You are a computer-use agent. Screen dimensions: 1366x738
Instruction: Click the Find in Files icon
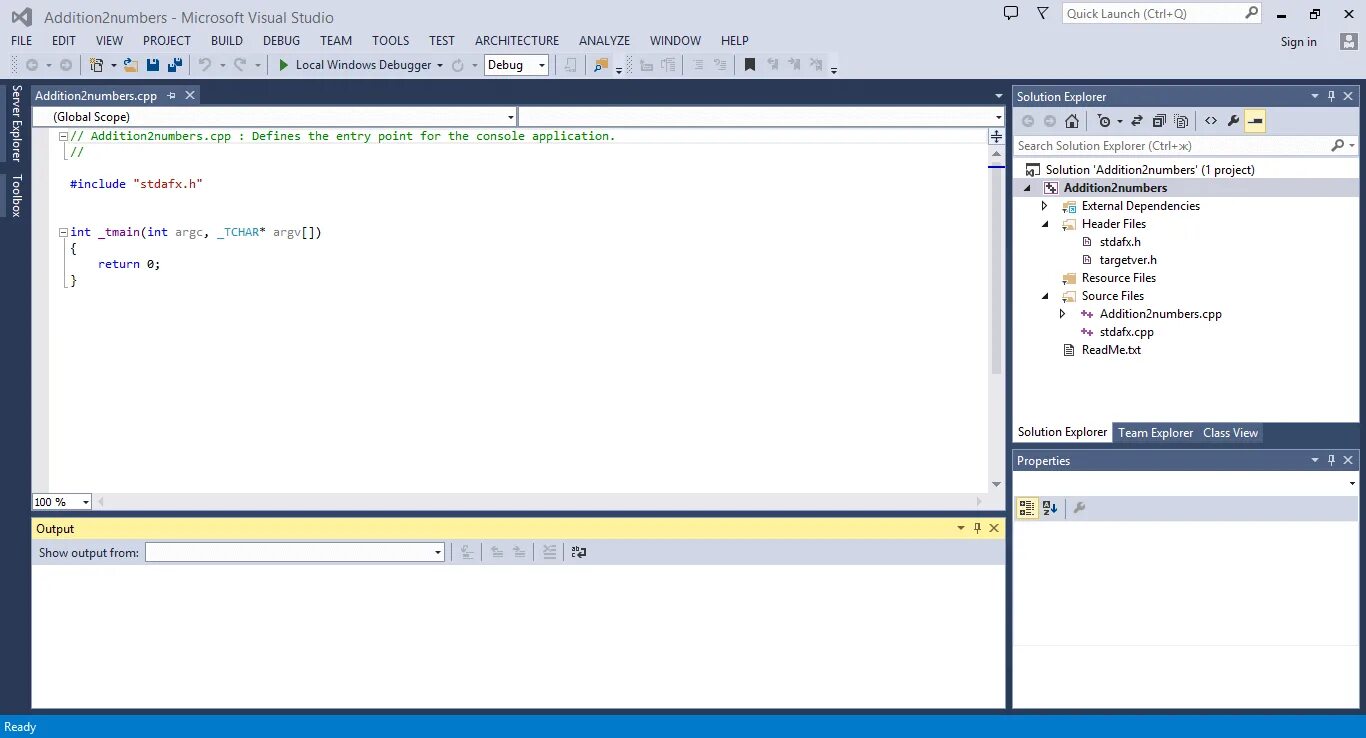(601, 65)
